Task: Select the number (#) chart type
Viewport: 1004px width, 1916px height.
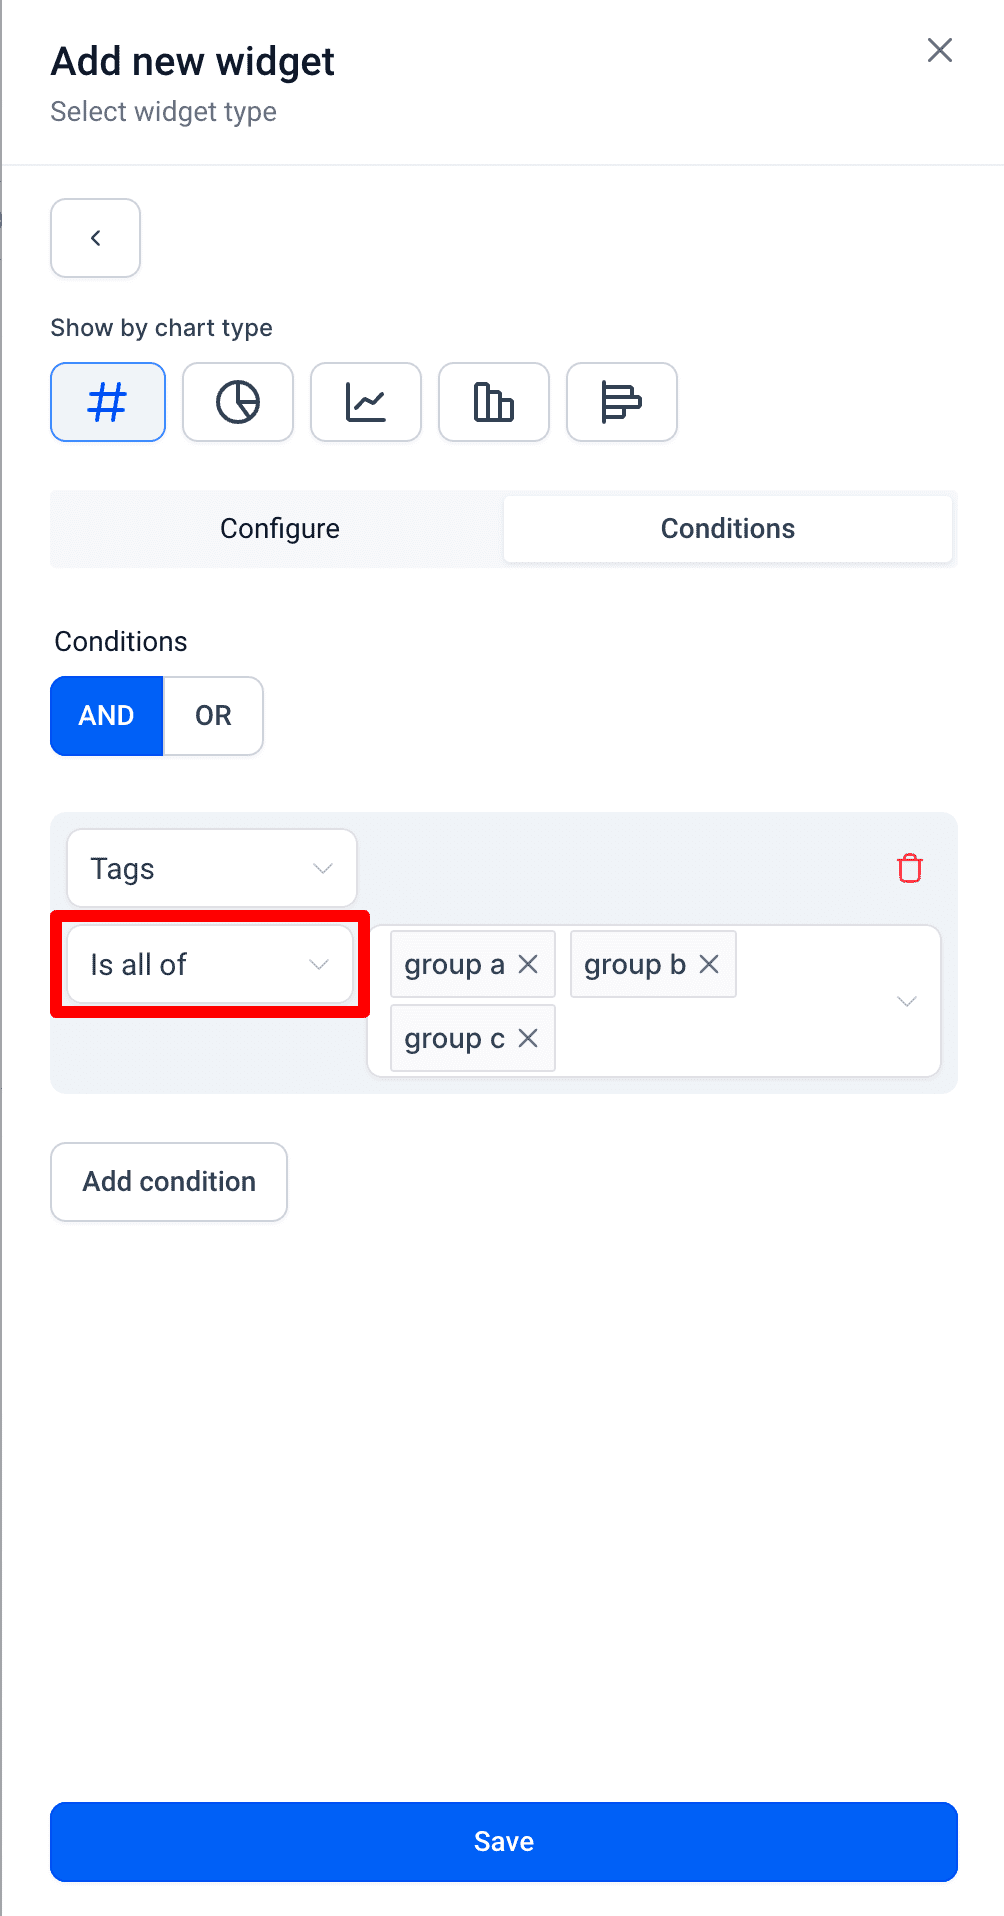Action: [108, 402]
